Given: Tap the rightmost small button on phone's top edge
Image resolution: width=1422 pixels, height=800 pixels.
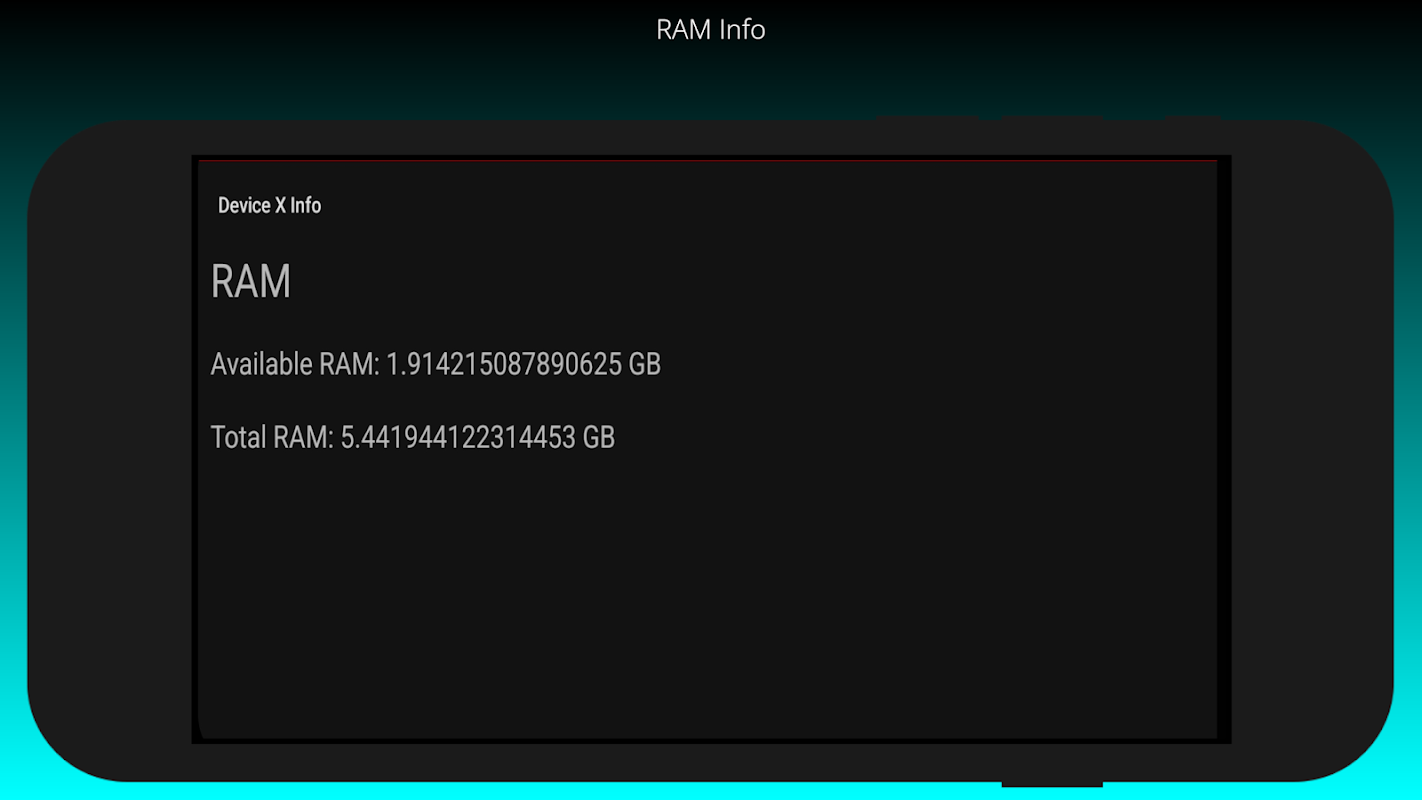Looking at the screenshot, I should (1194, 118).
